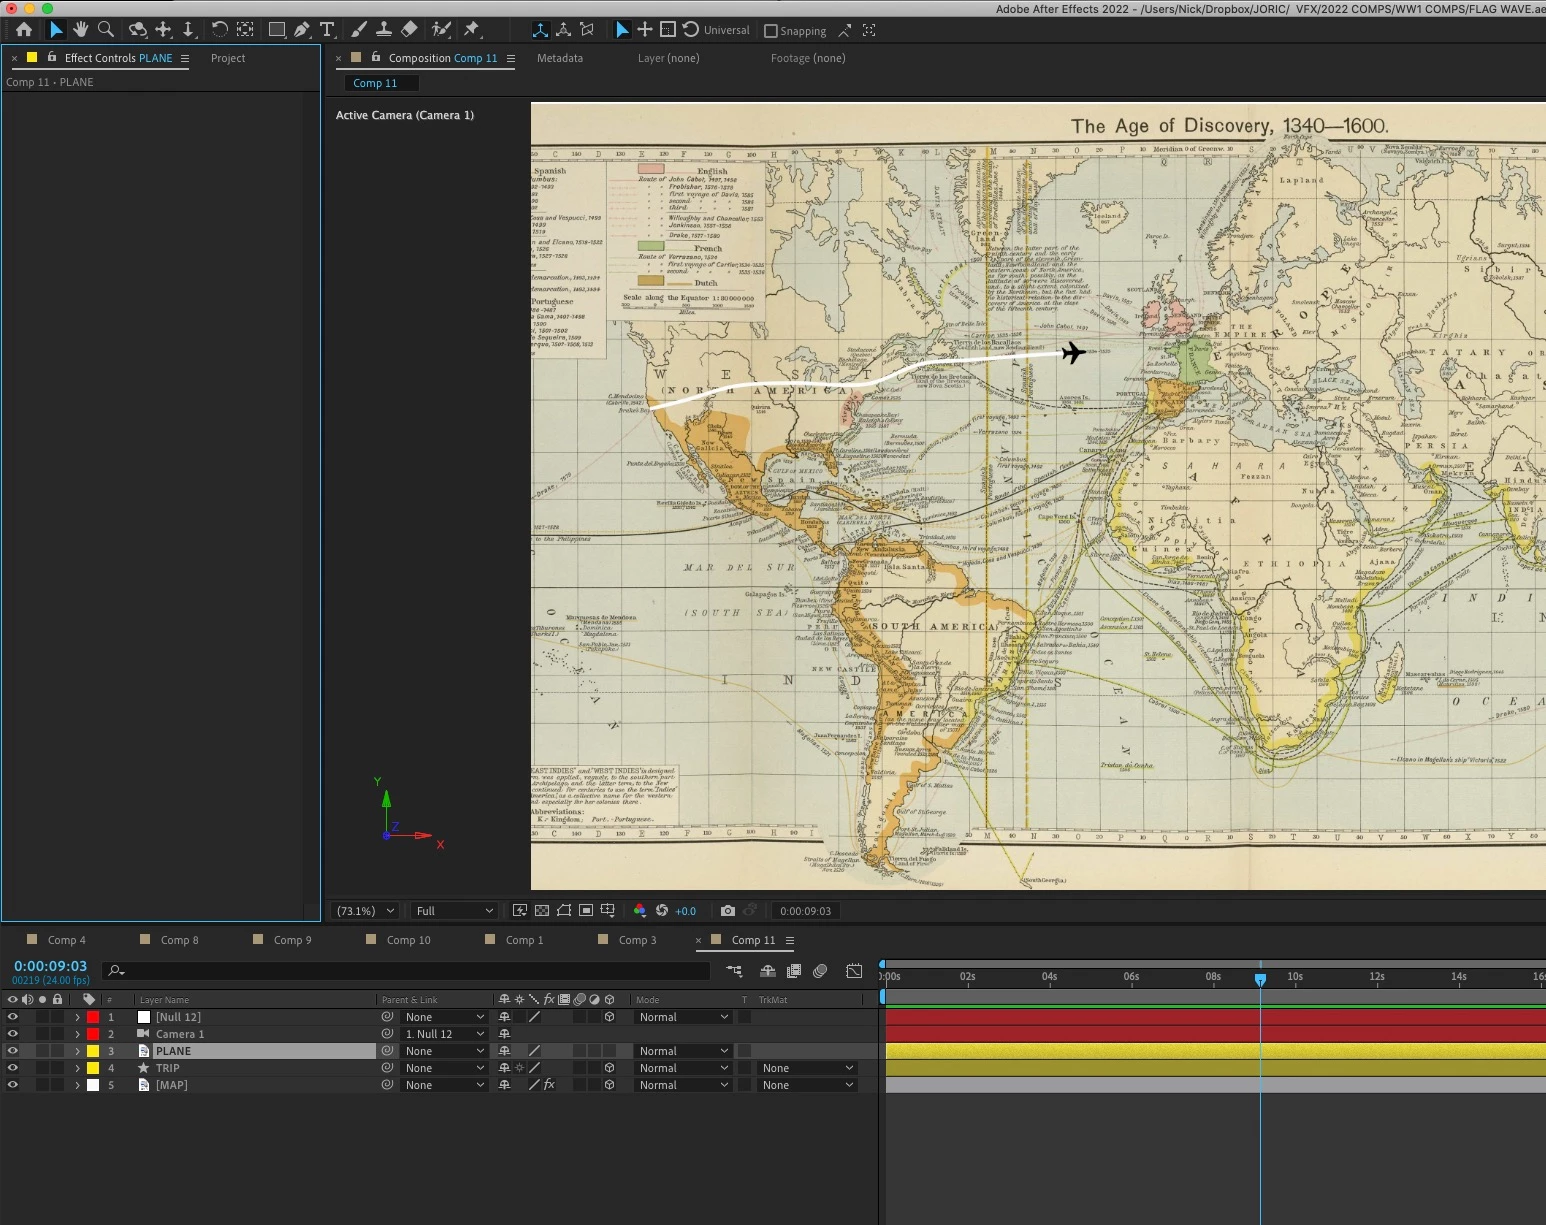Screen dimensions: 1546x1225
Task: Enable View Axis mode
Action: pos(588,30)
